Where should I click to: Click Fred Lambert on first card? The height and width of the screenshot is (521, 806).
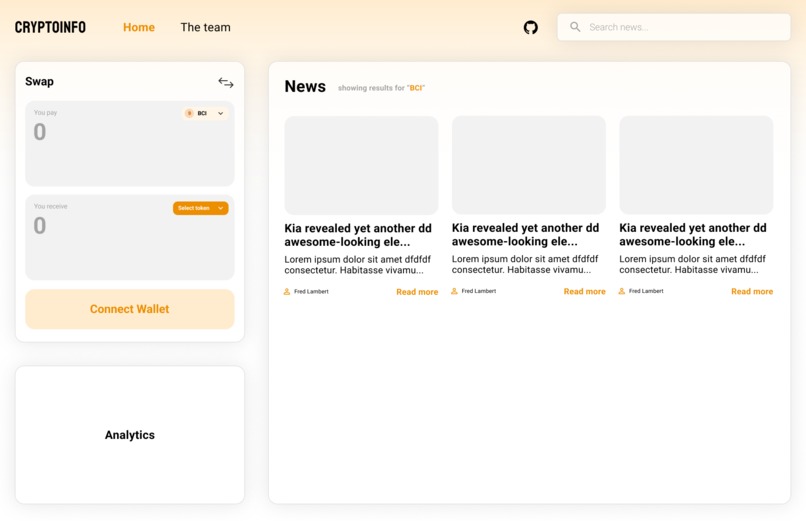pos(311,291)
